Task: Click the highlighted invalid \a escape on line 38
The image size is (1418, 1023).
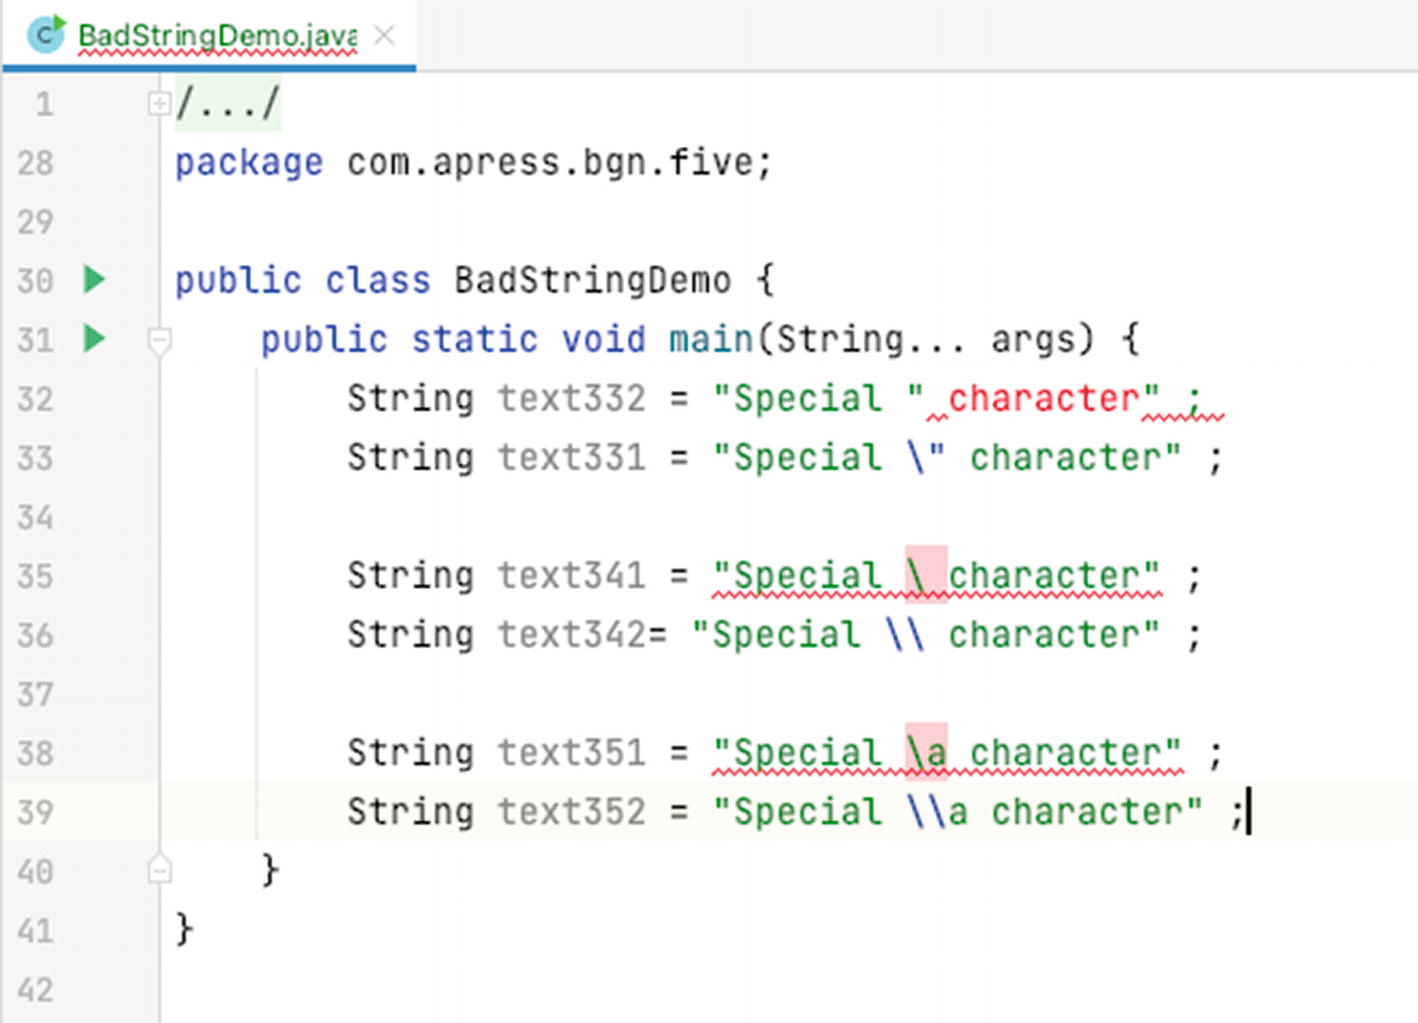Action: click(x=926, y=752)
